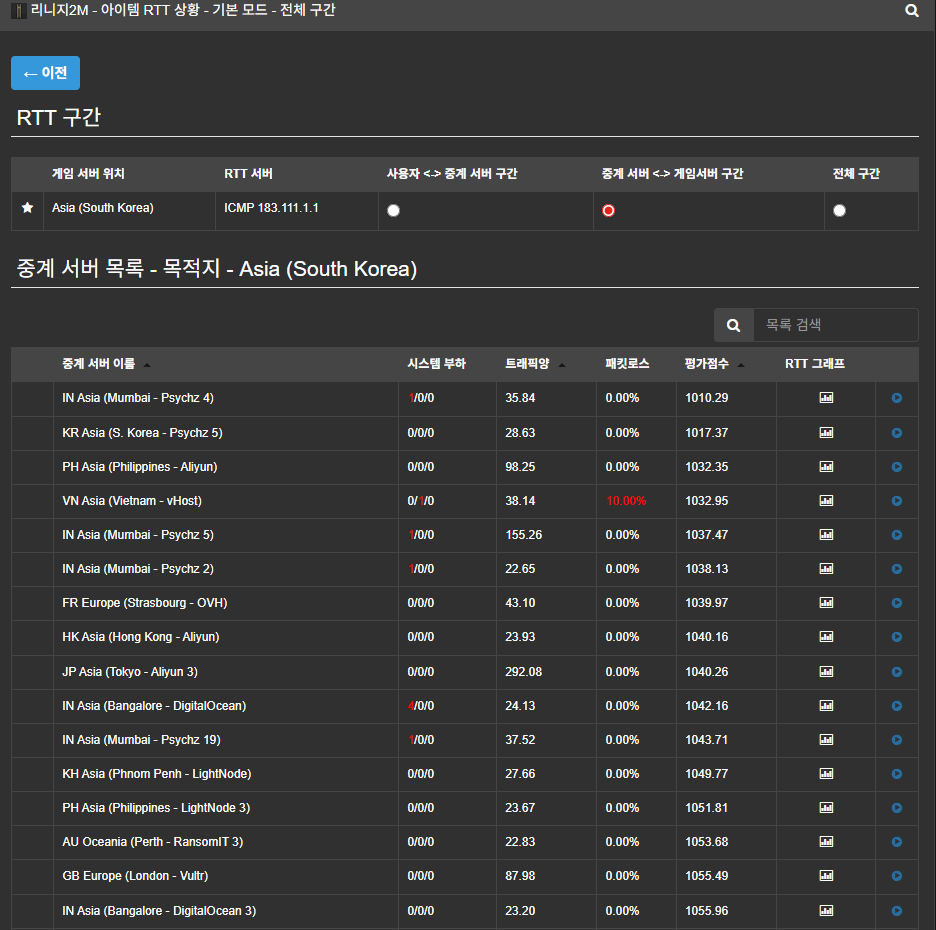936x930 pixels.
Task: Click the search magnifier icon in header
Action: [x=911, y=11]
